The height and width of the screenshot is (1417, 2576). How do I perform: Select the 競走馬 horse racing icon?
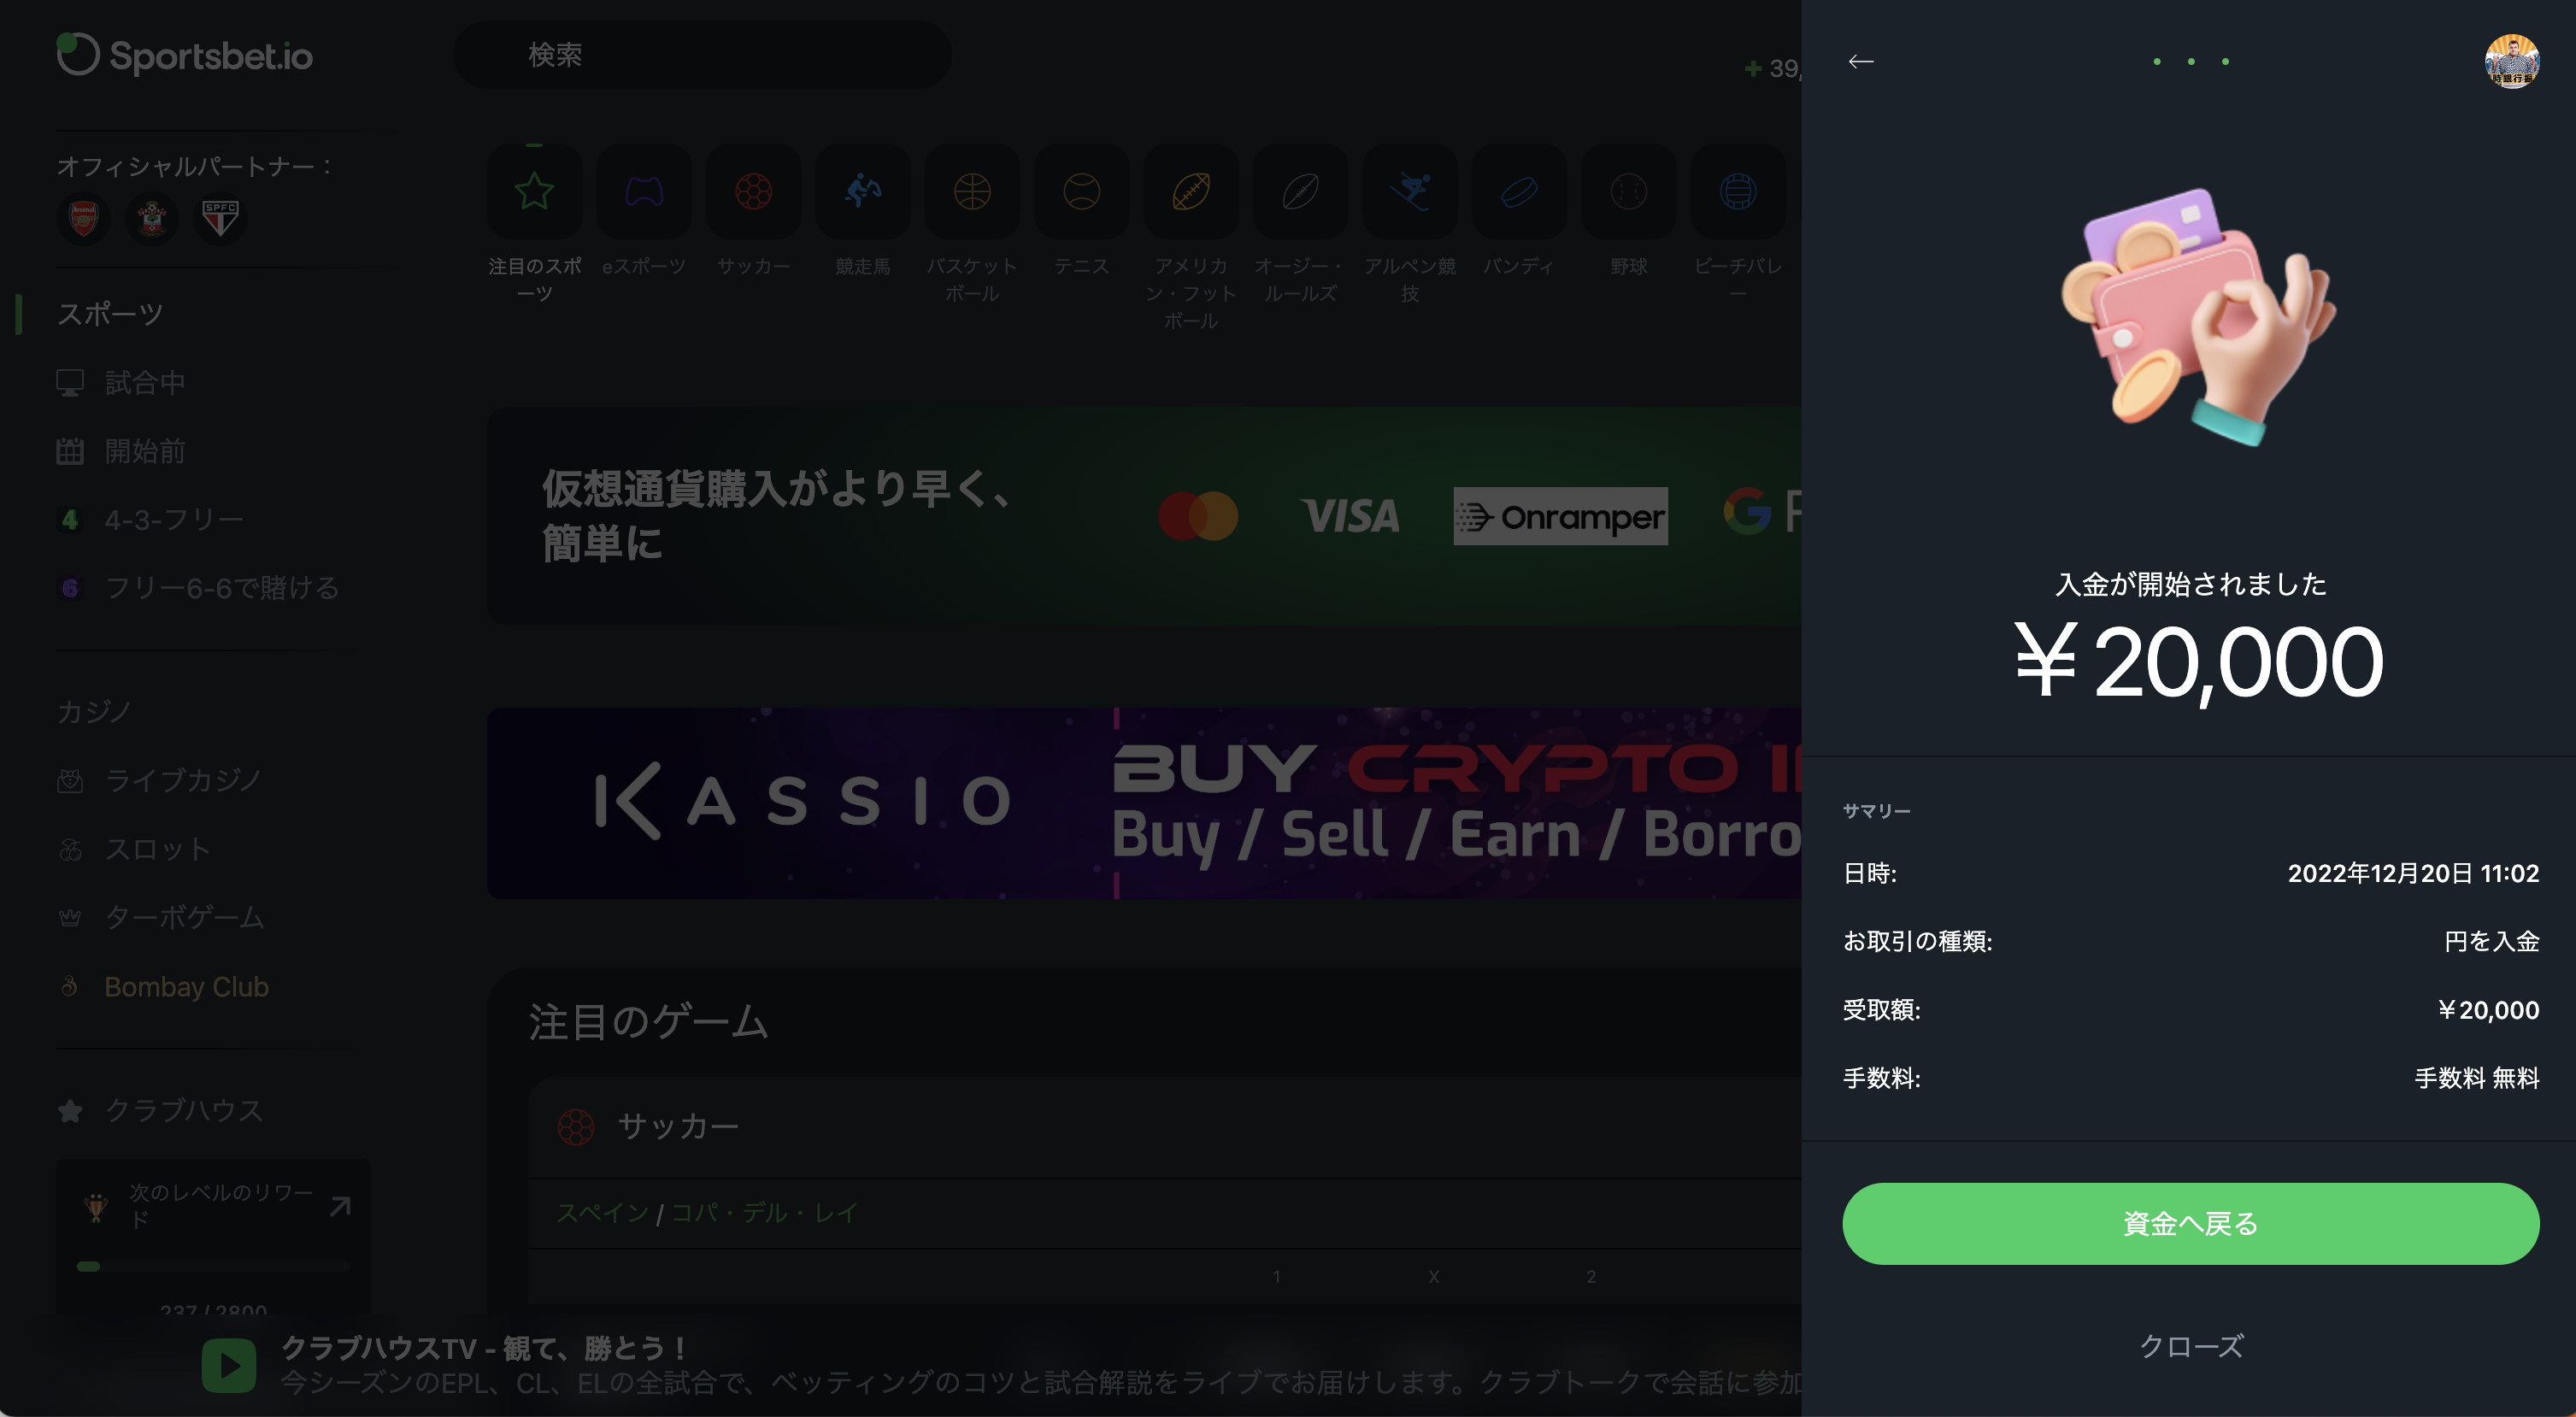point(863,191)
